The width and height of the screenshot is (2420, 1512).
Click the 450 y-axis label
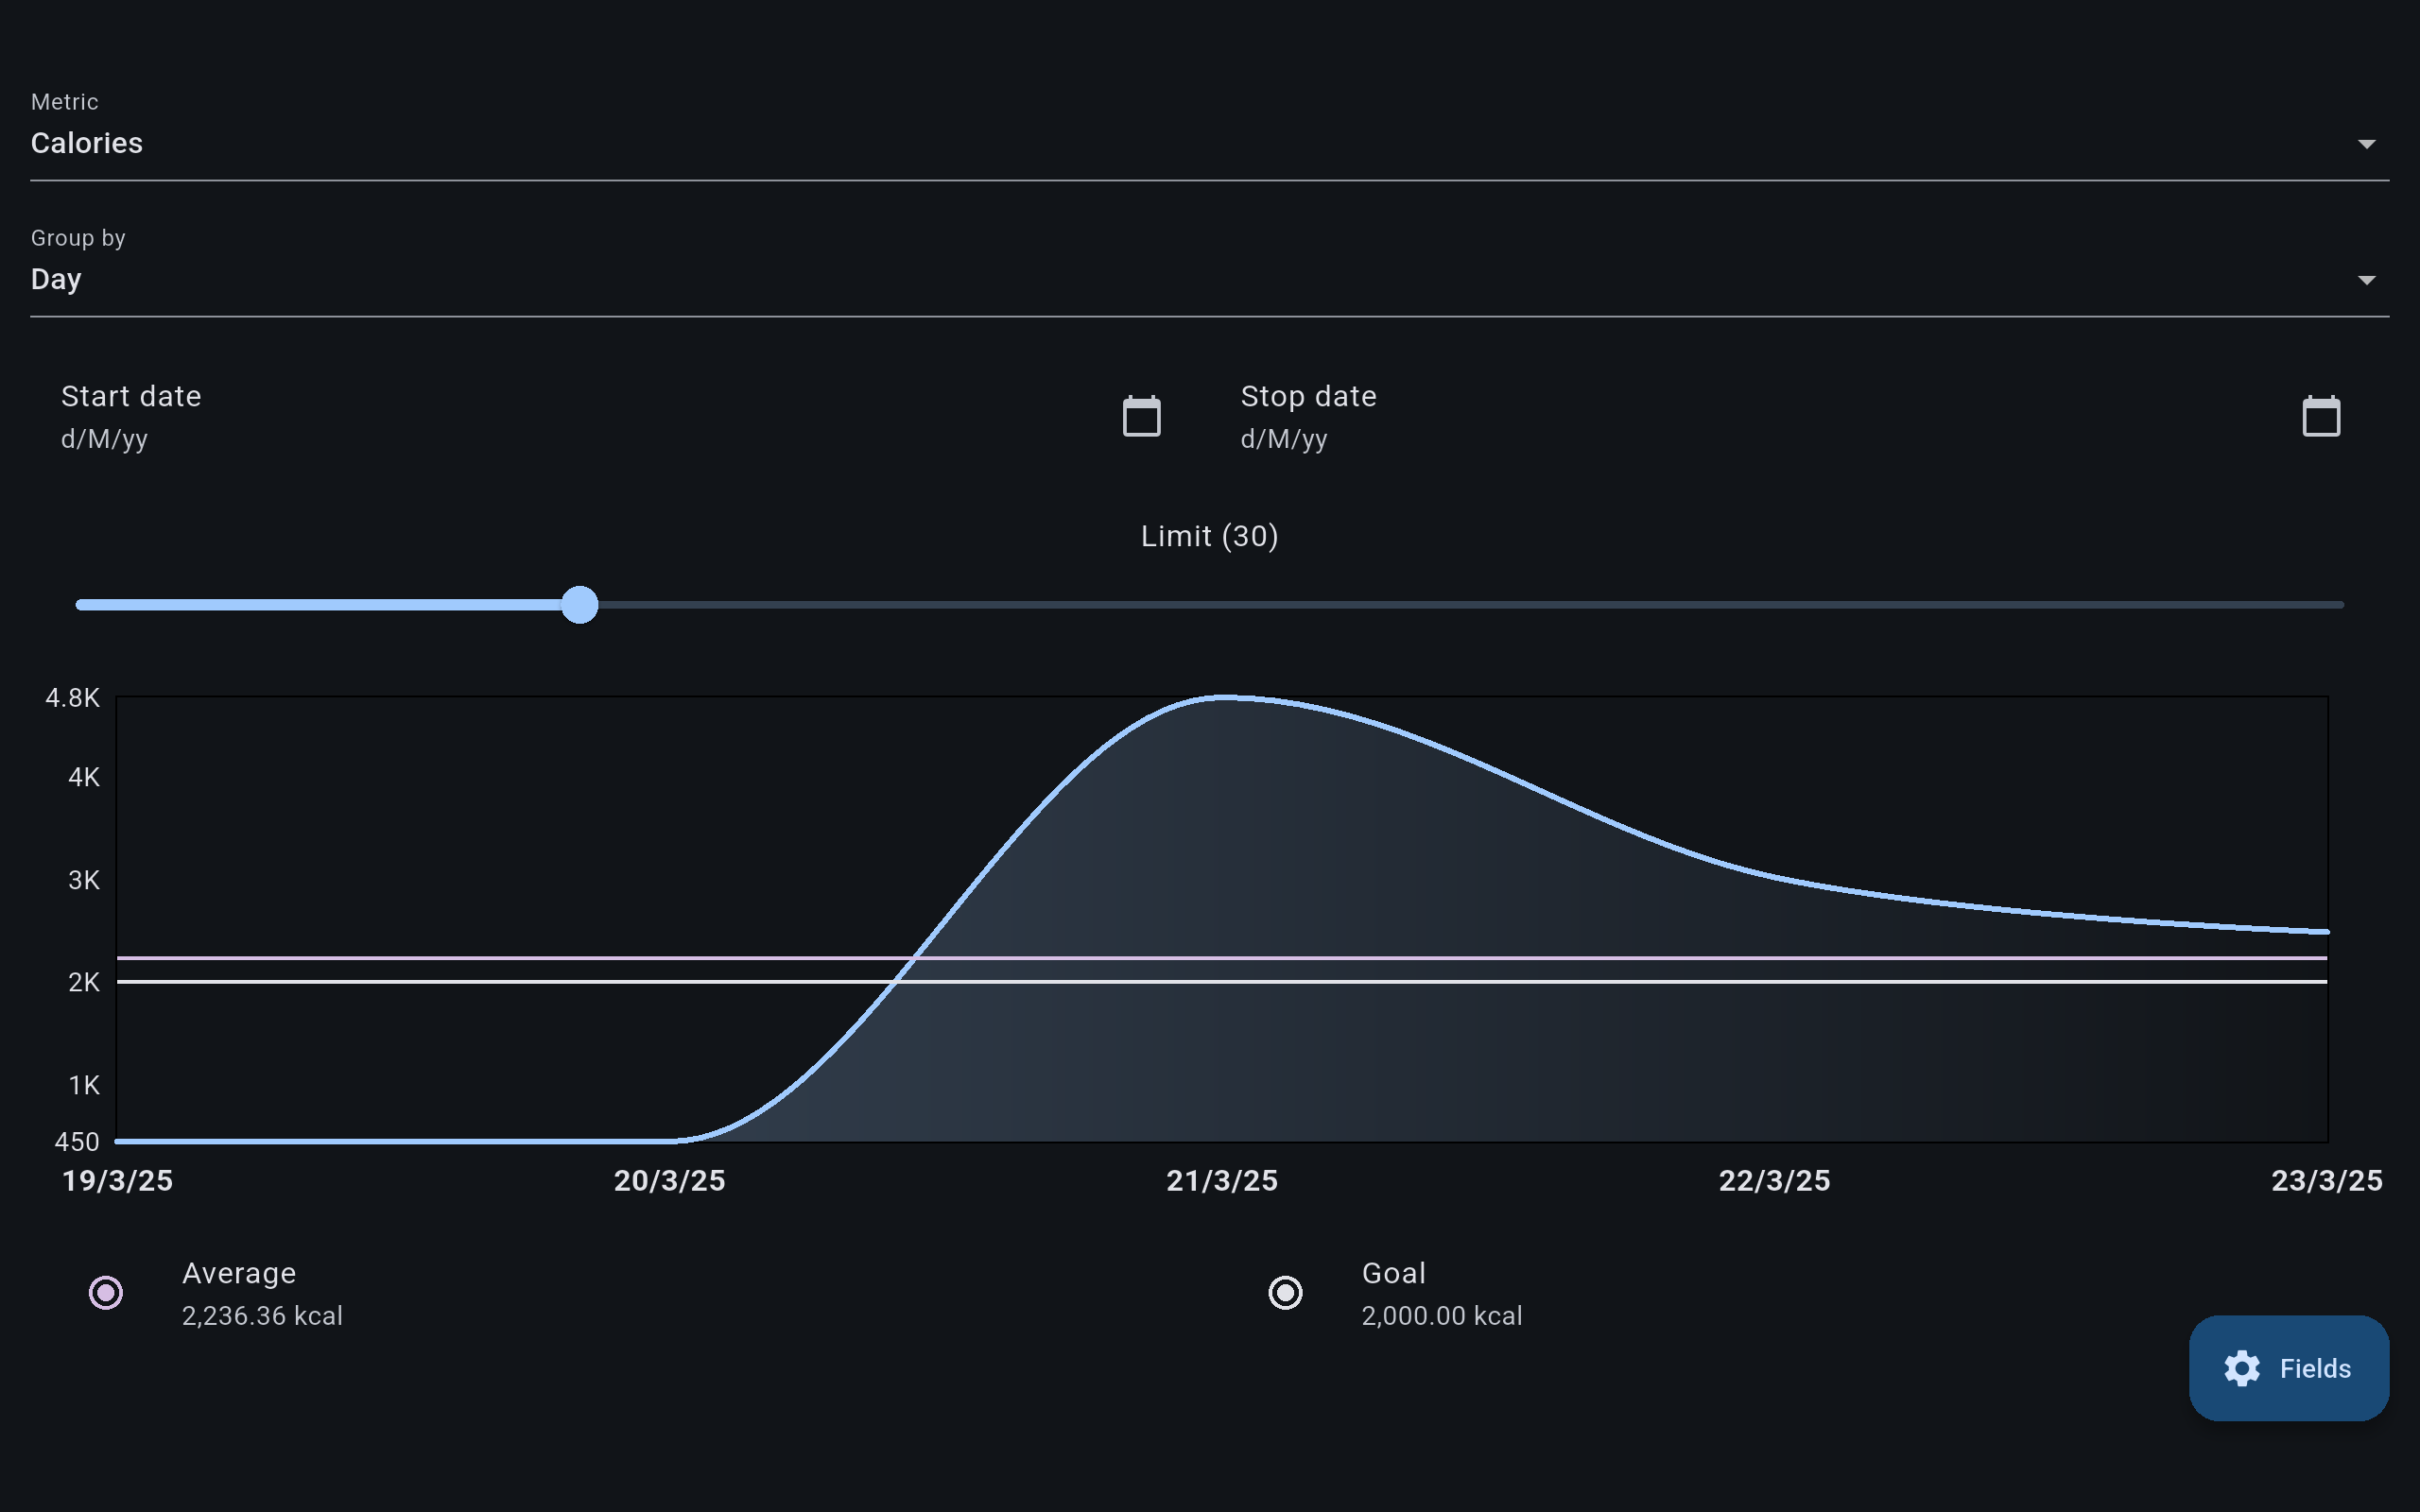point(77,1141)
